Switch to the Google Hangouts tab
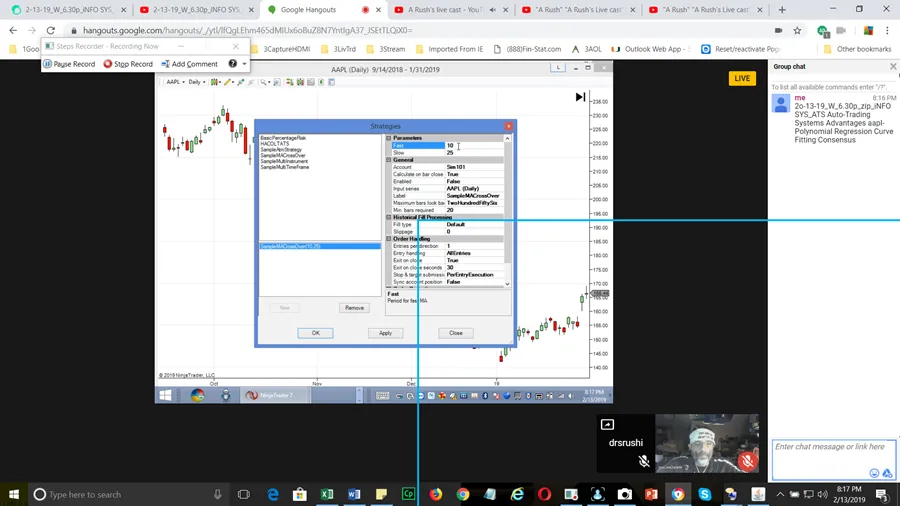Viewport: 900px width, 506px height. [324, 10]
